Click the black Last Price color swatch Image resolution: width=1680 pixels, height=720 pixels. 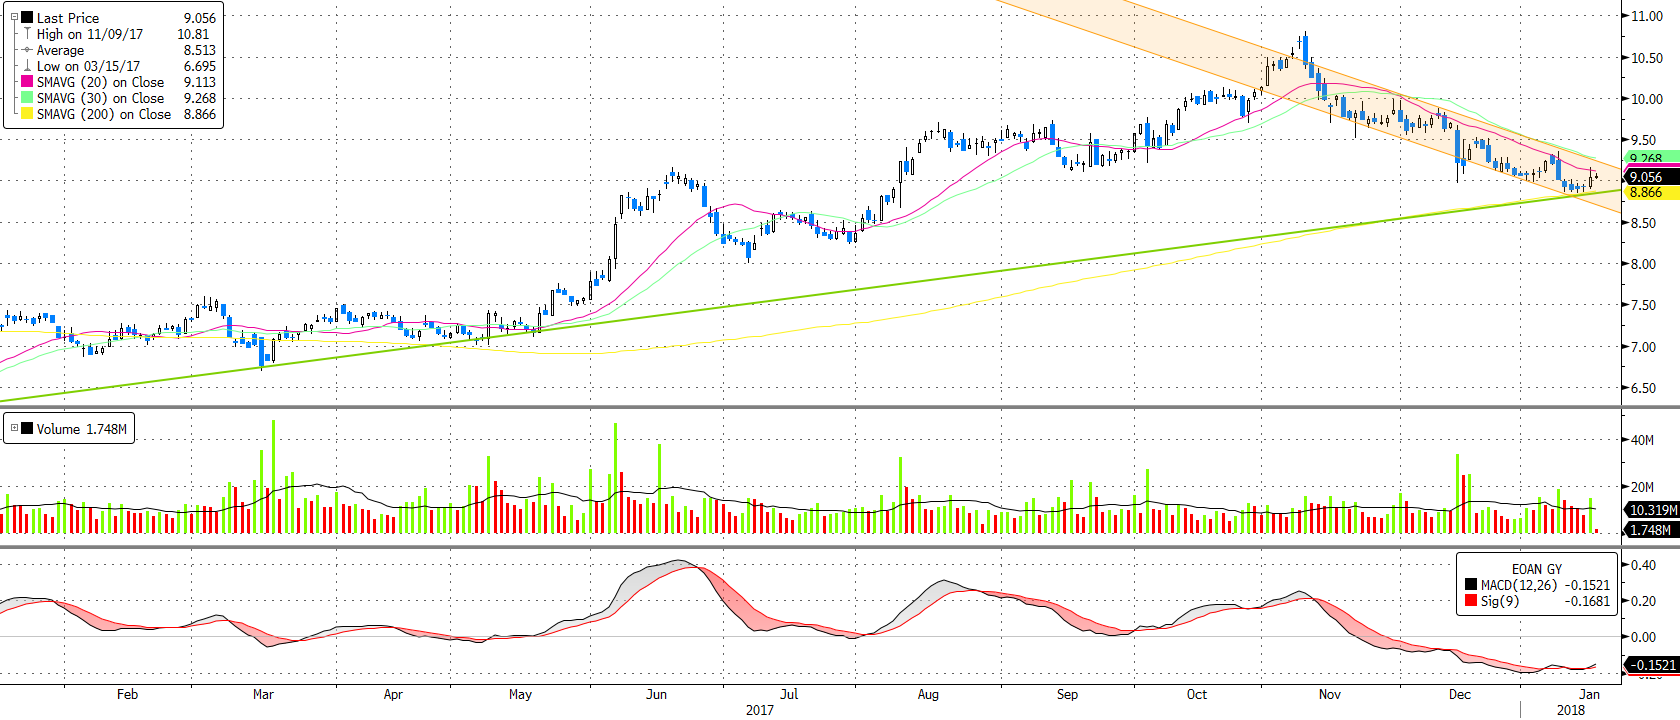click(x=27, y=17)
